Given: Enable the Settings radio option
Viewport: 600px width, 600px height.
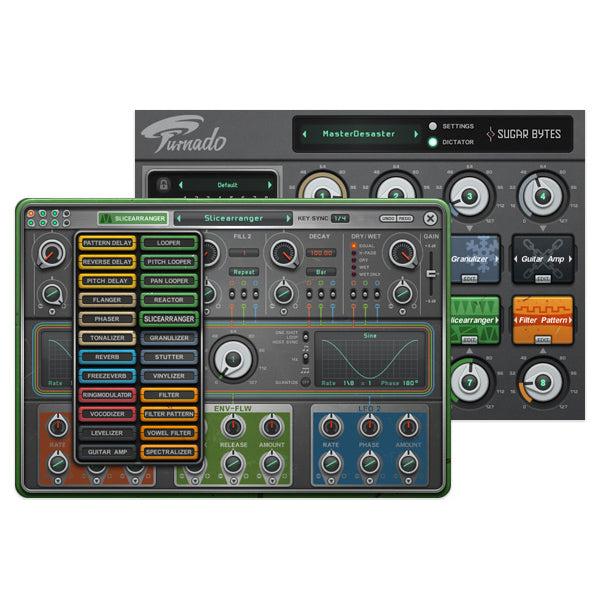Looking at the screenshot, I should tap(433, 126).
